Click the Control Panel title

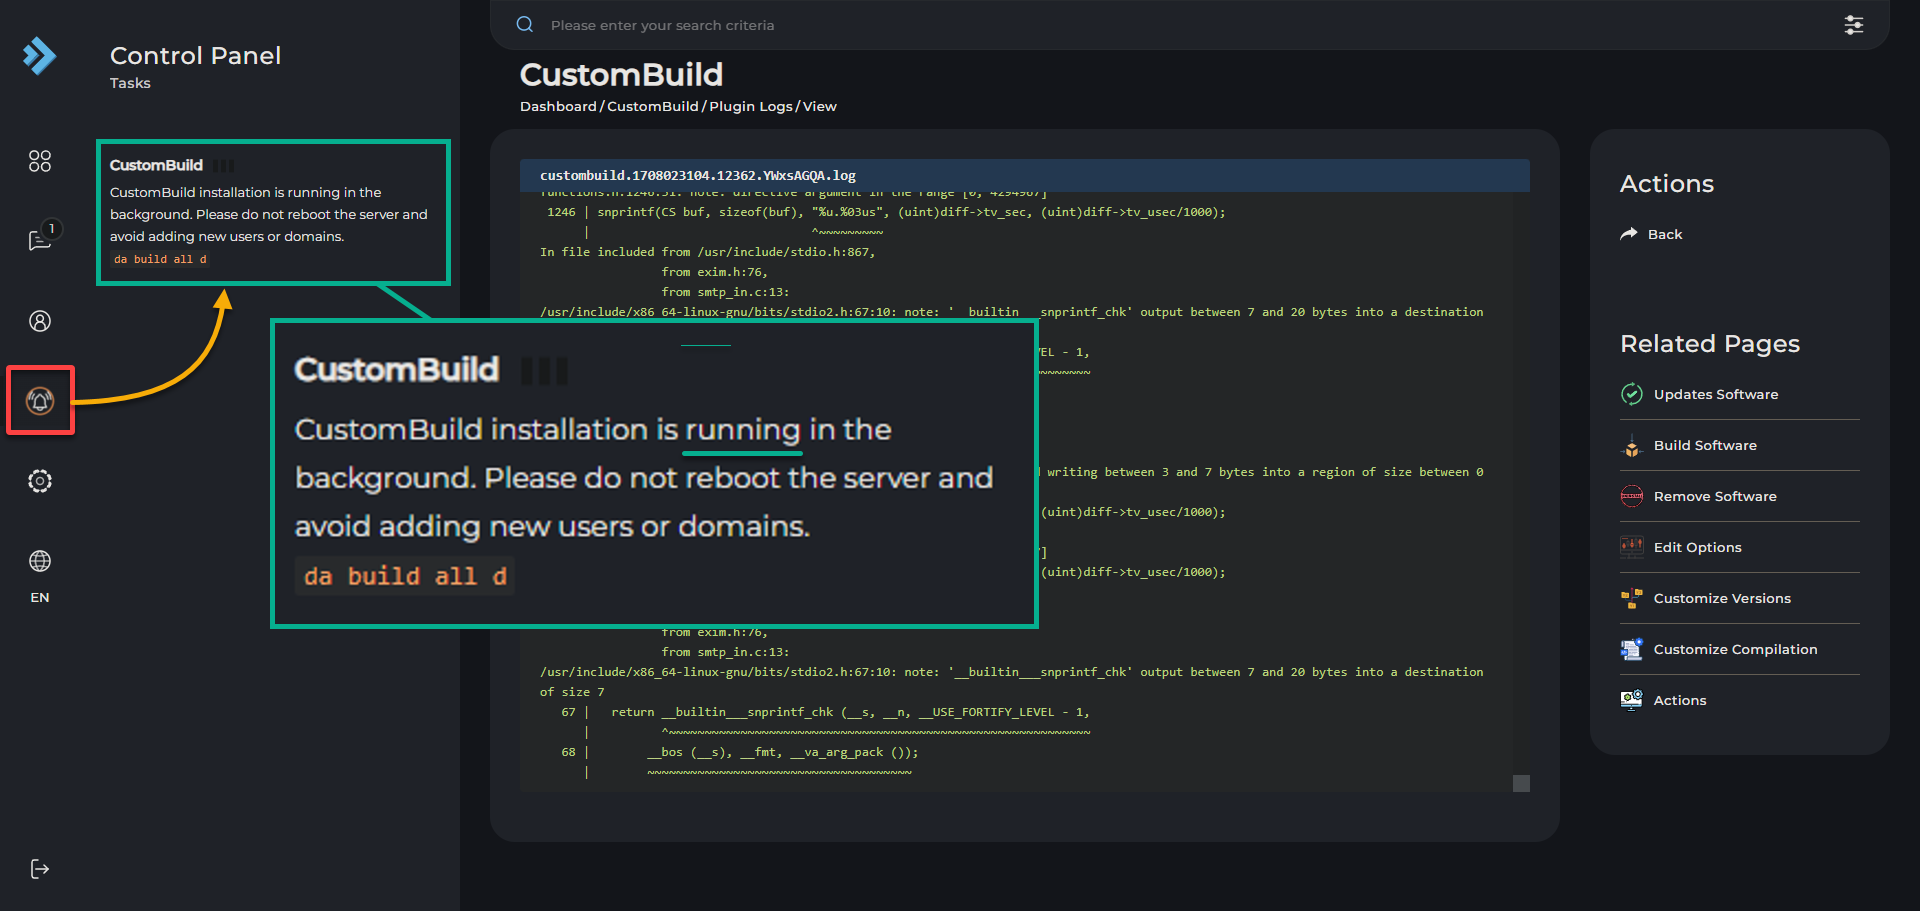tap(195, 55)
